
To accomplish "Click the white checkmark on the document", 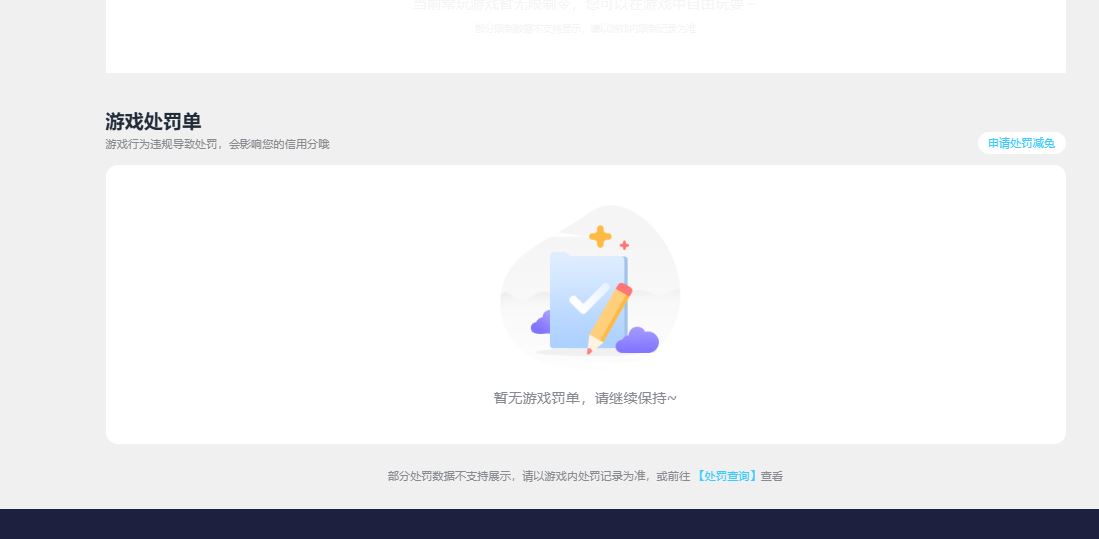I will (588, 298).
